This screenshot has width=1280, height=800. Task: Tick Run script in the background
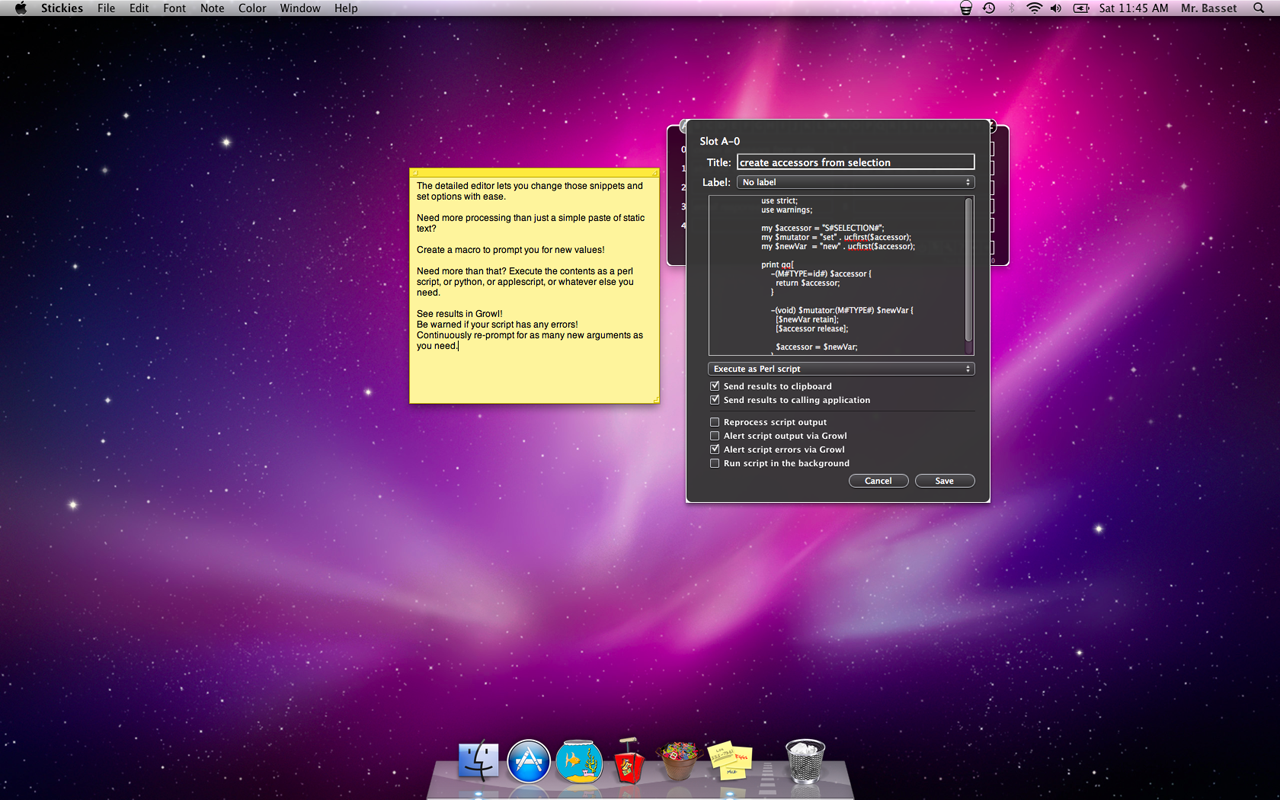[x=715, y=464]
